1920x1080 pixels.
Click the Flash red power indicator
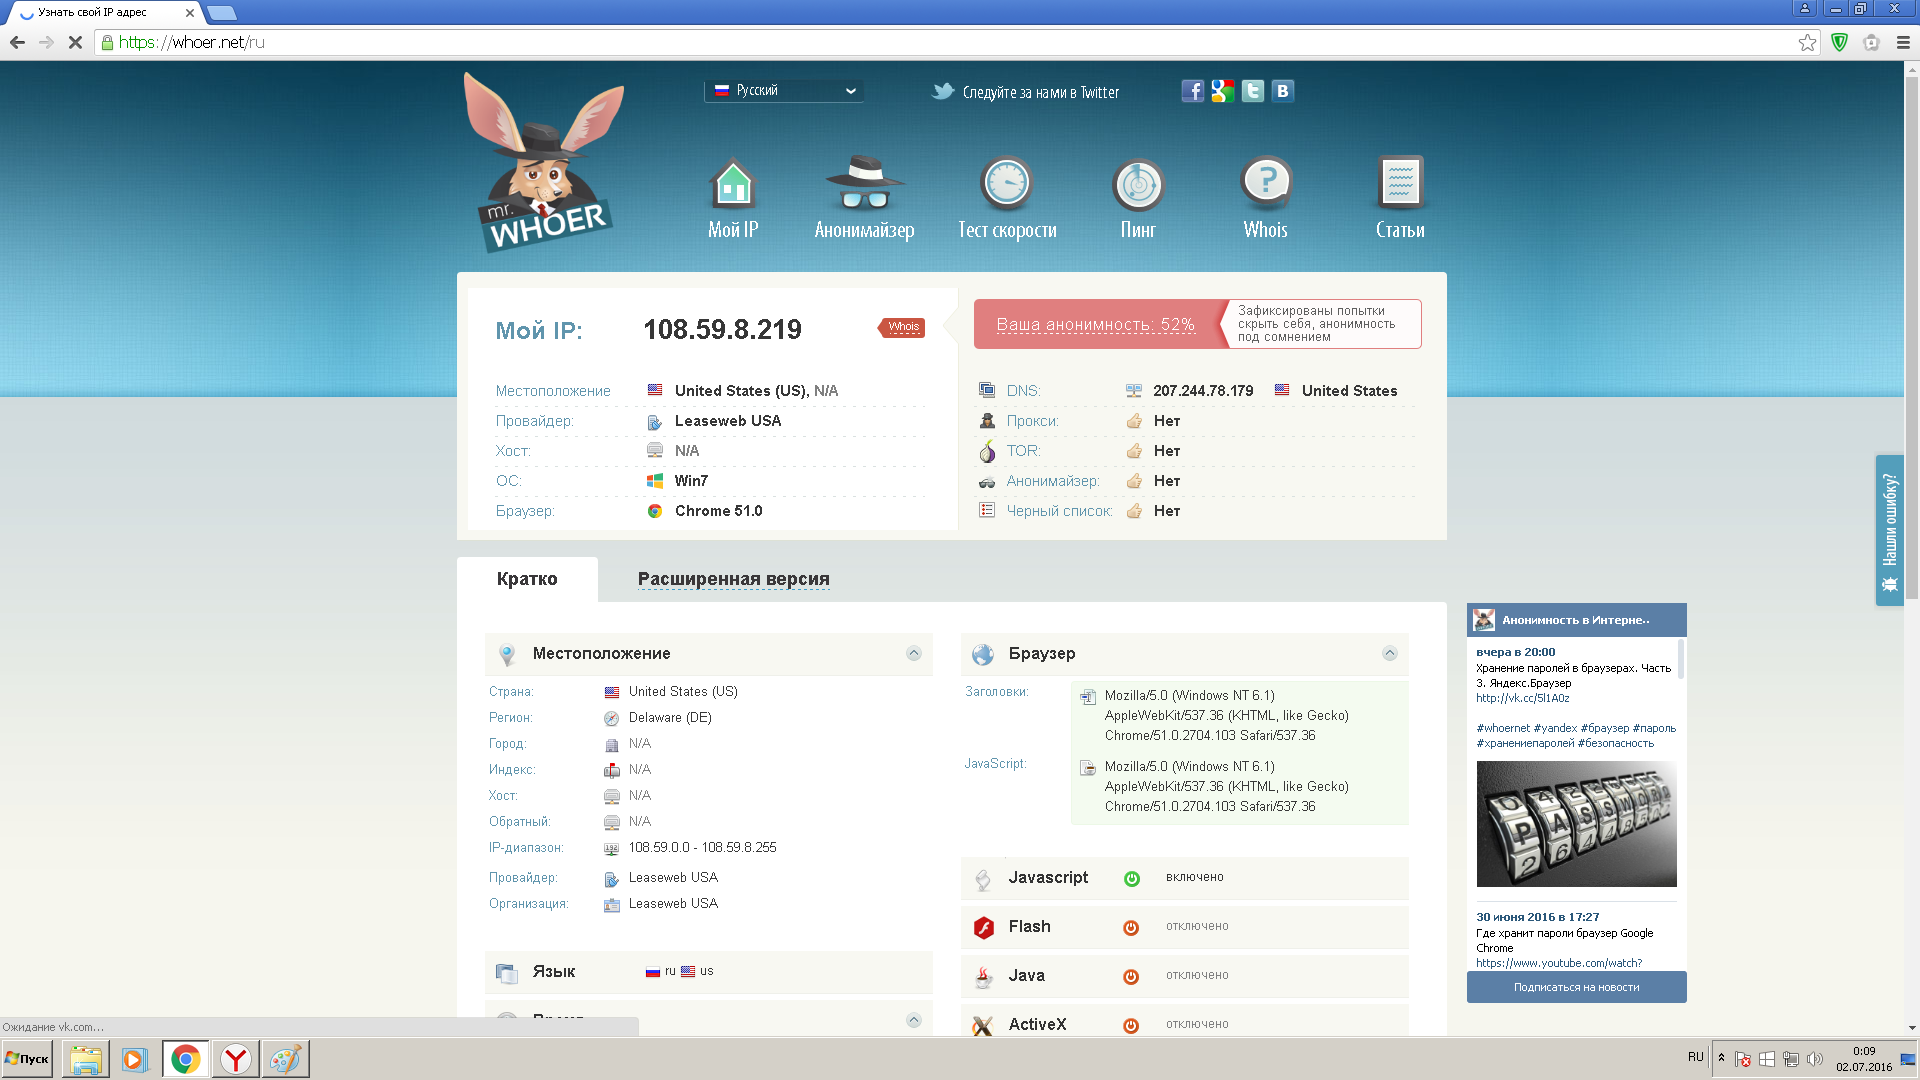point(1131,927)
